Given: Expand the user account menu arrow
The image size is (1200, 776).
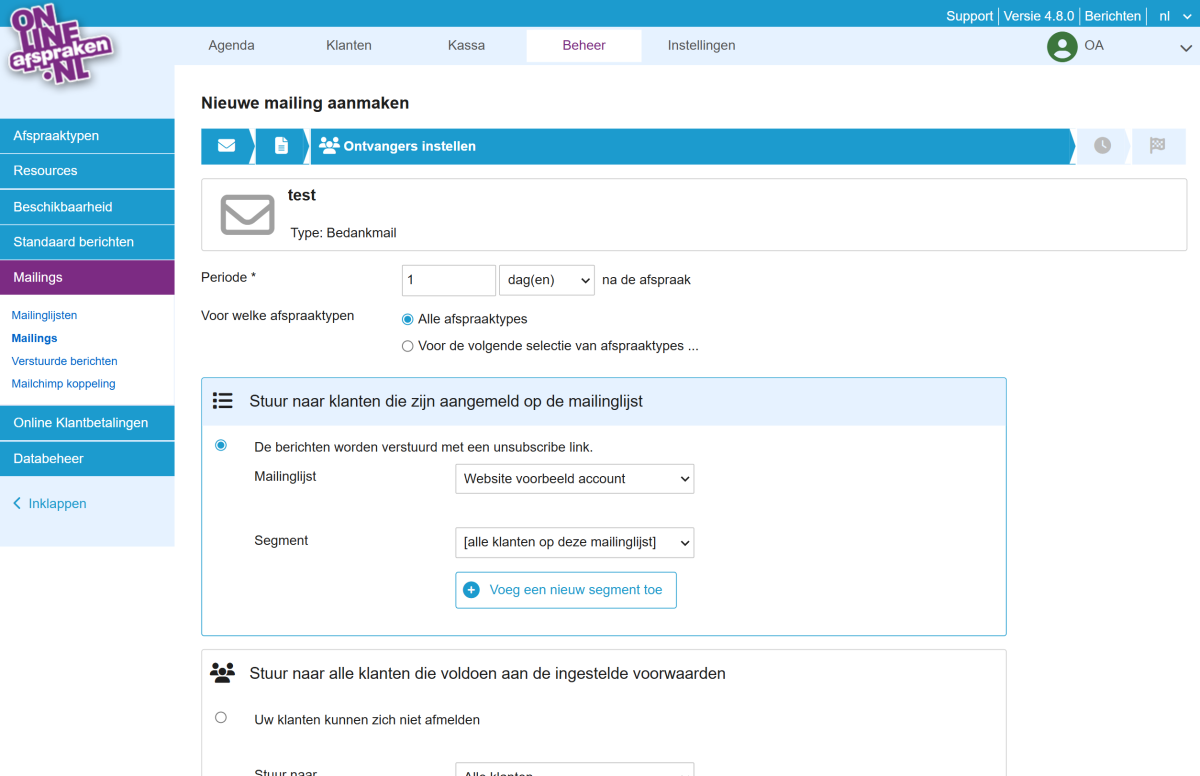Looking at the screenshot, I should 1186,47.
